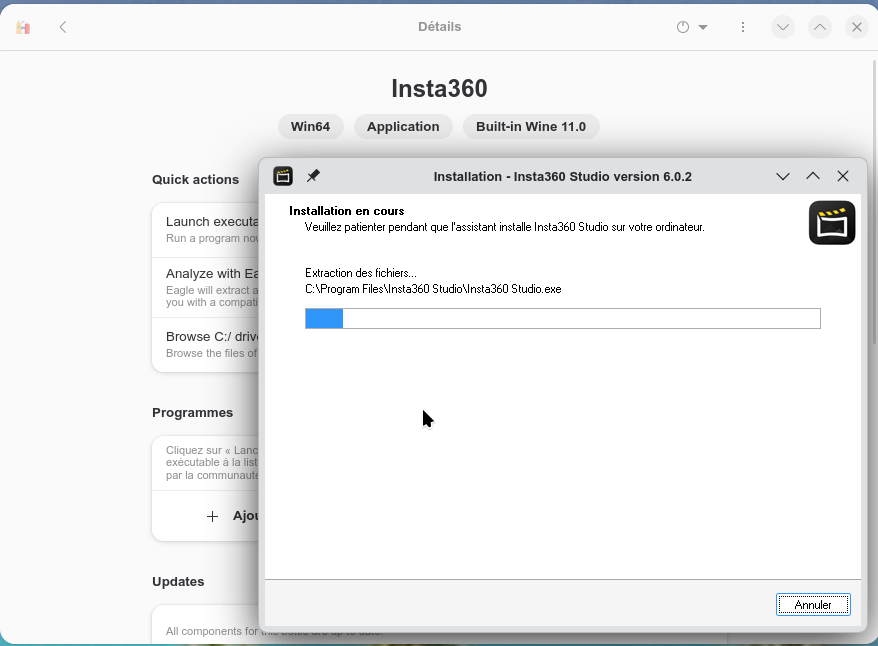Open the power options icon in Détails header

pos(683,27)
